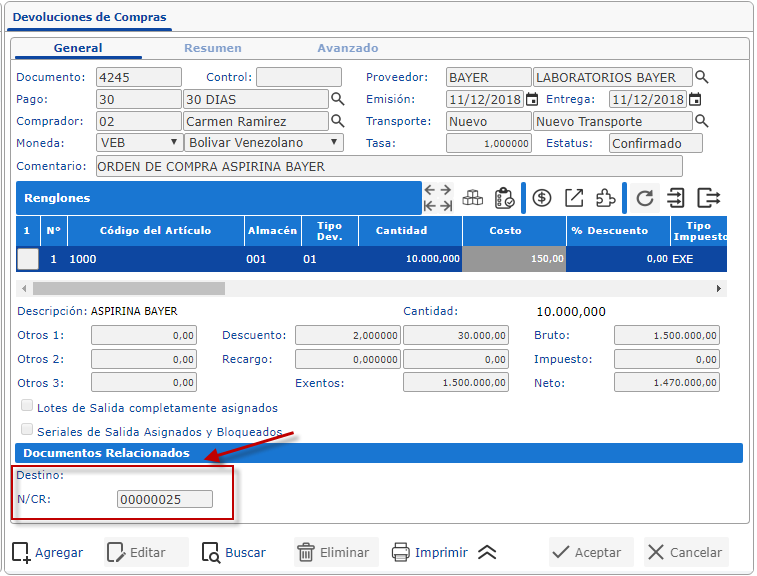
Task: Click the dollar sign cost icon
Action: tap(542, 198)
